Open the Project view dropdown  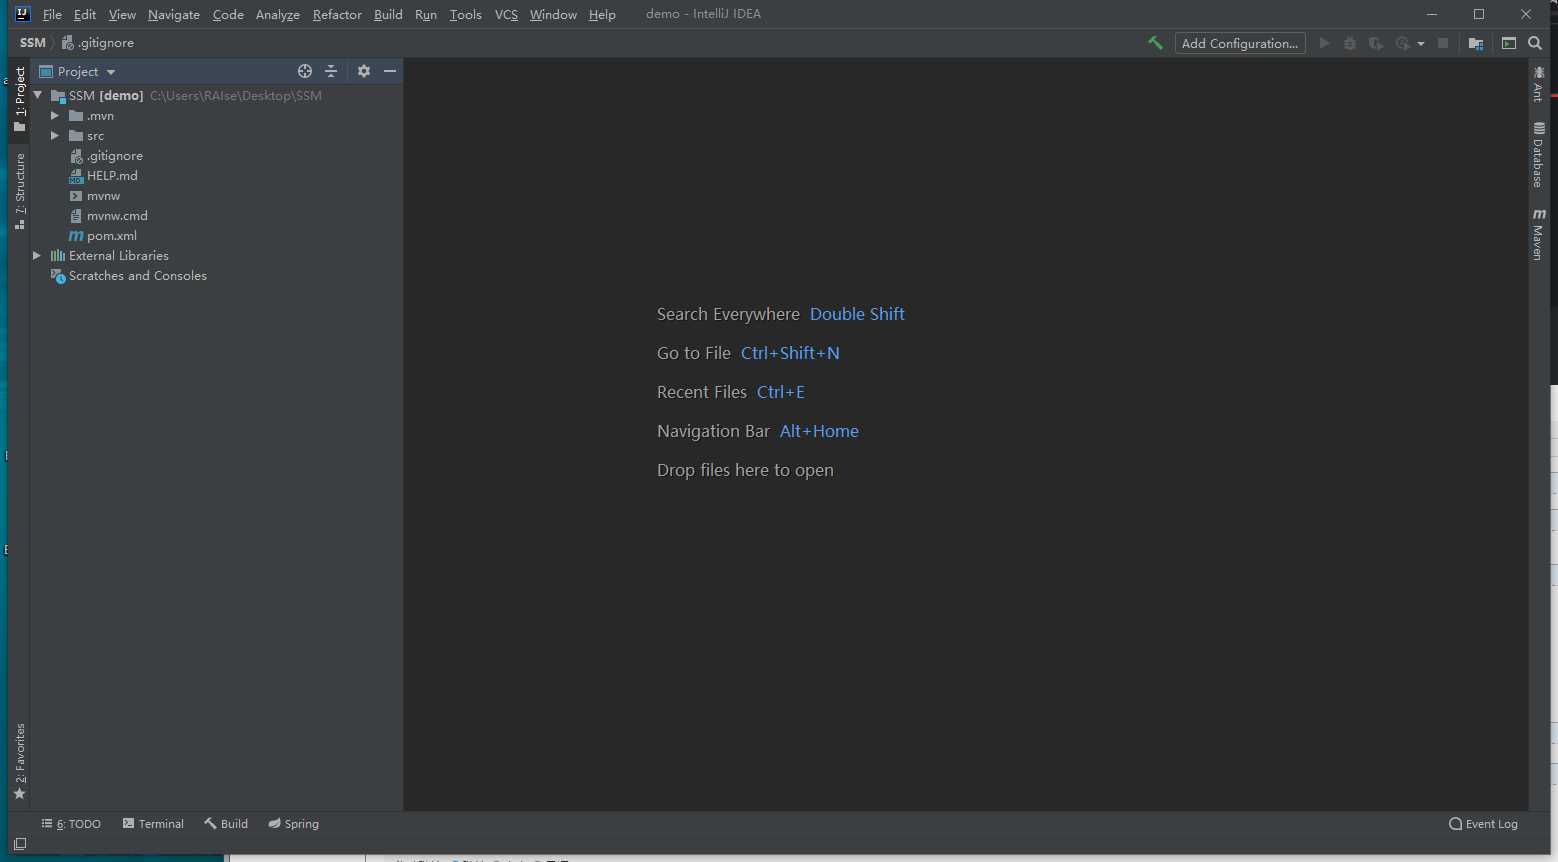(x=77, y=71)
